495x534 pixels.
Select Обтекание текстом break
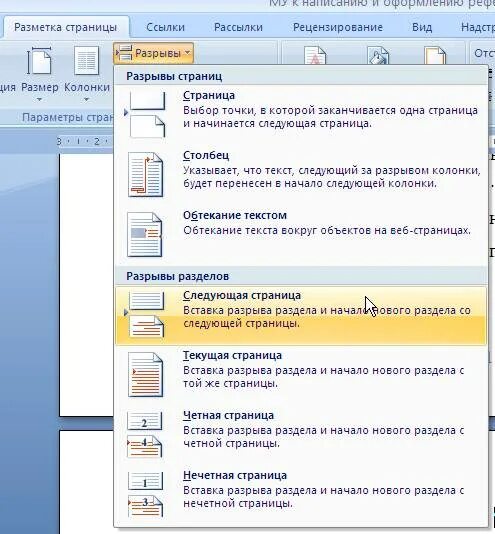pos(301,235)
